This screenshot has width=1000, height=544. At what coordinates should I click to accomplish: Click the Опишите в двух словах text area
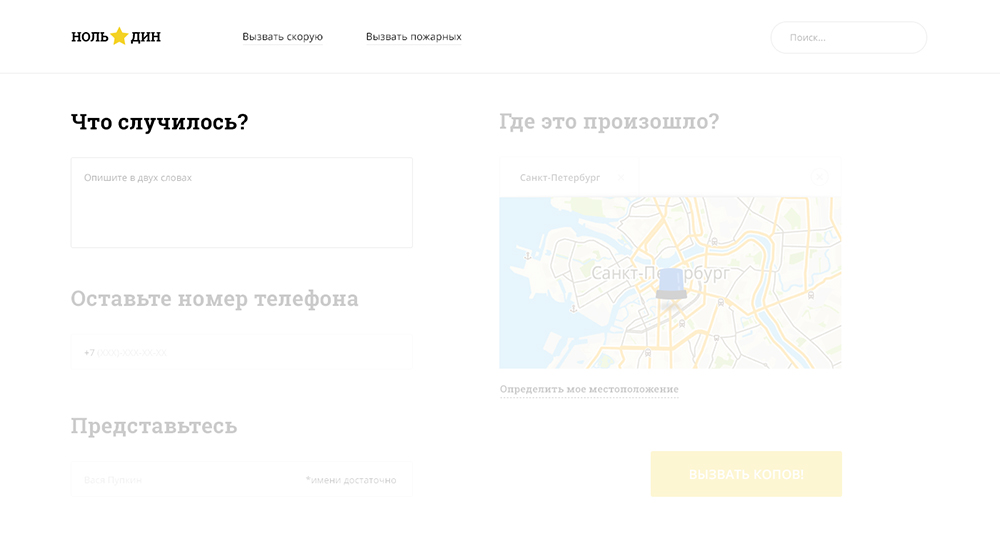point(241,202)
